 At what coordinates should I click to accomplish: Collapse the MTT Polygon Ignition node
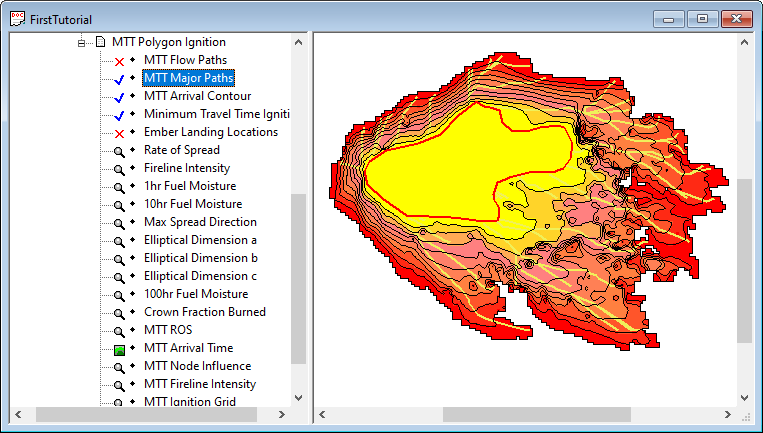81,42
